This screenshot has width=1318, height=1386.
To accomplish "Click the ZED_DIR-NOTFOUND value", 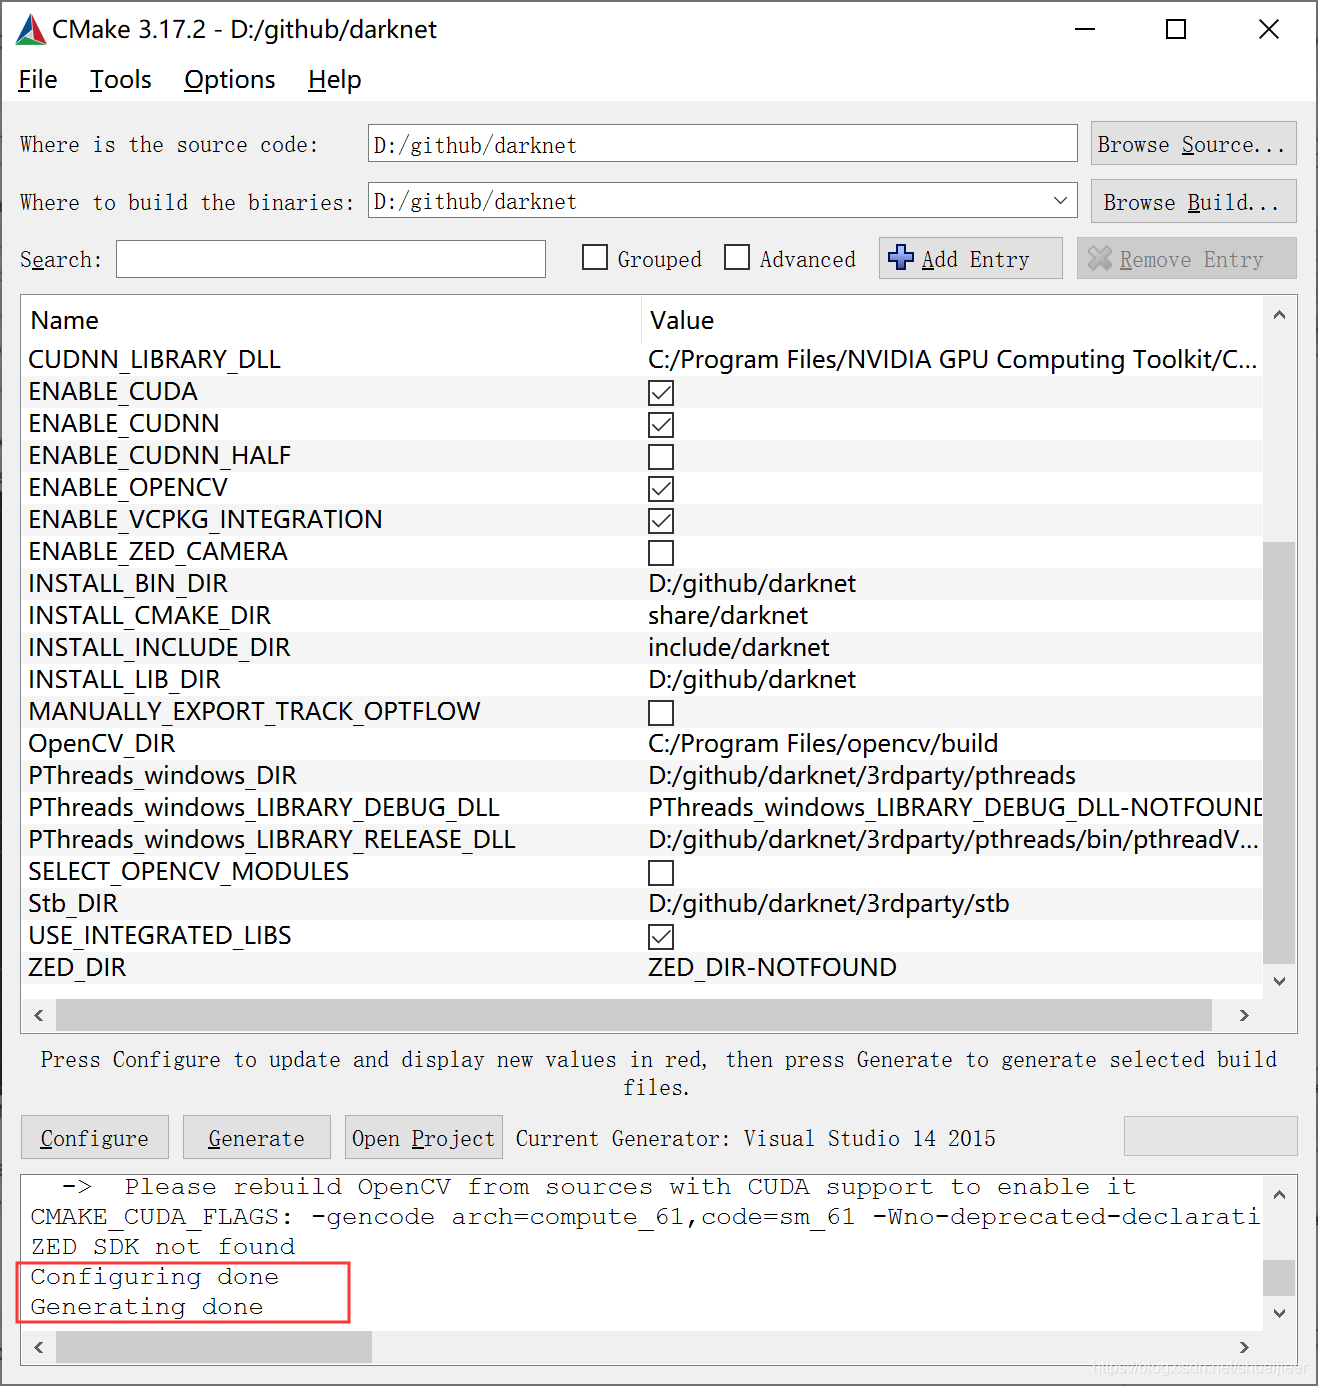I will tap(772, 968).
